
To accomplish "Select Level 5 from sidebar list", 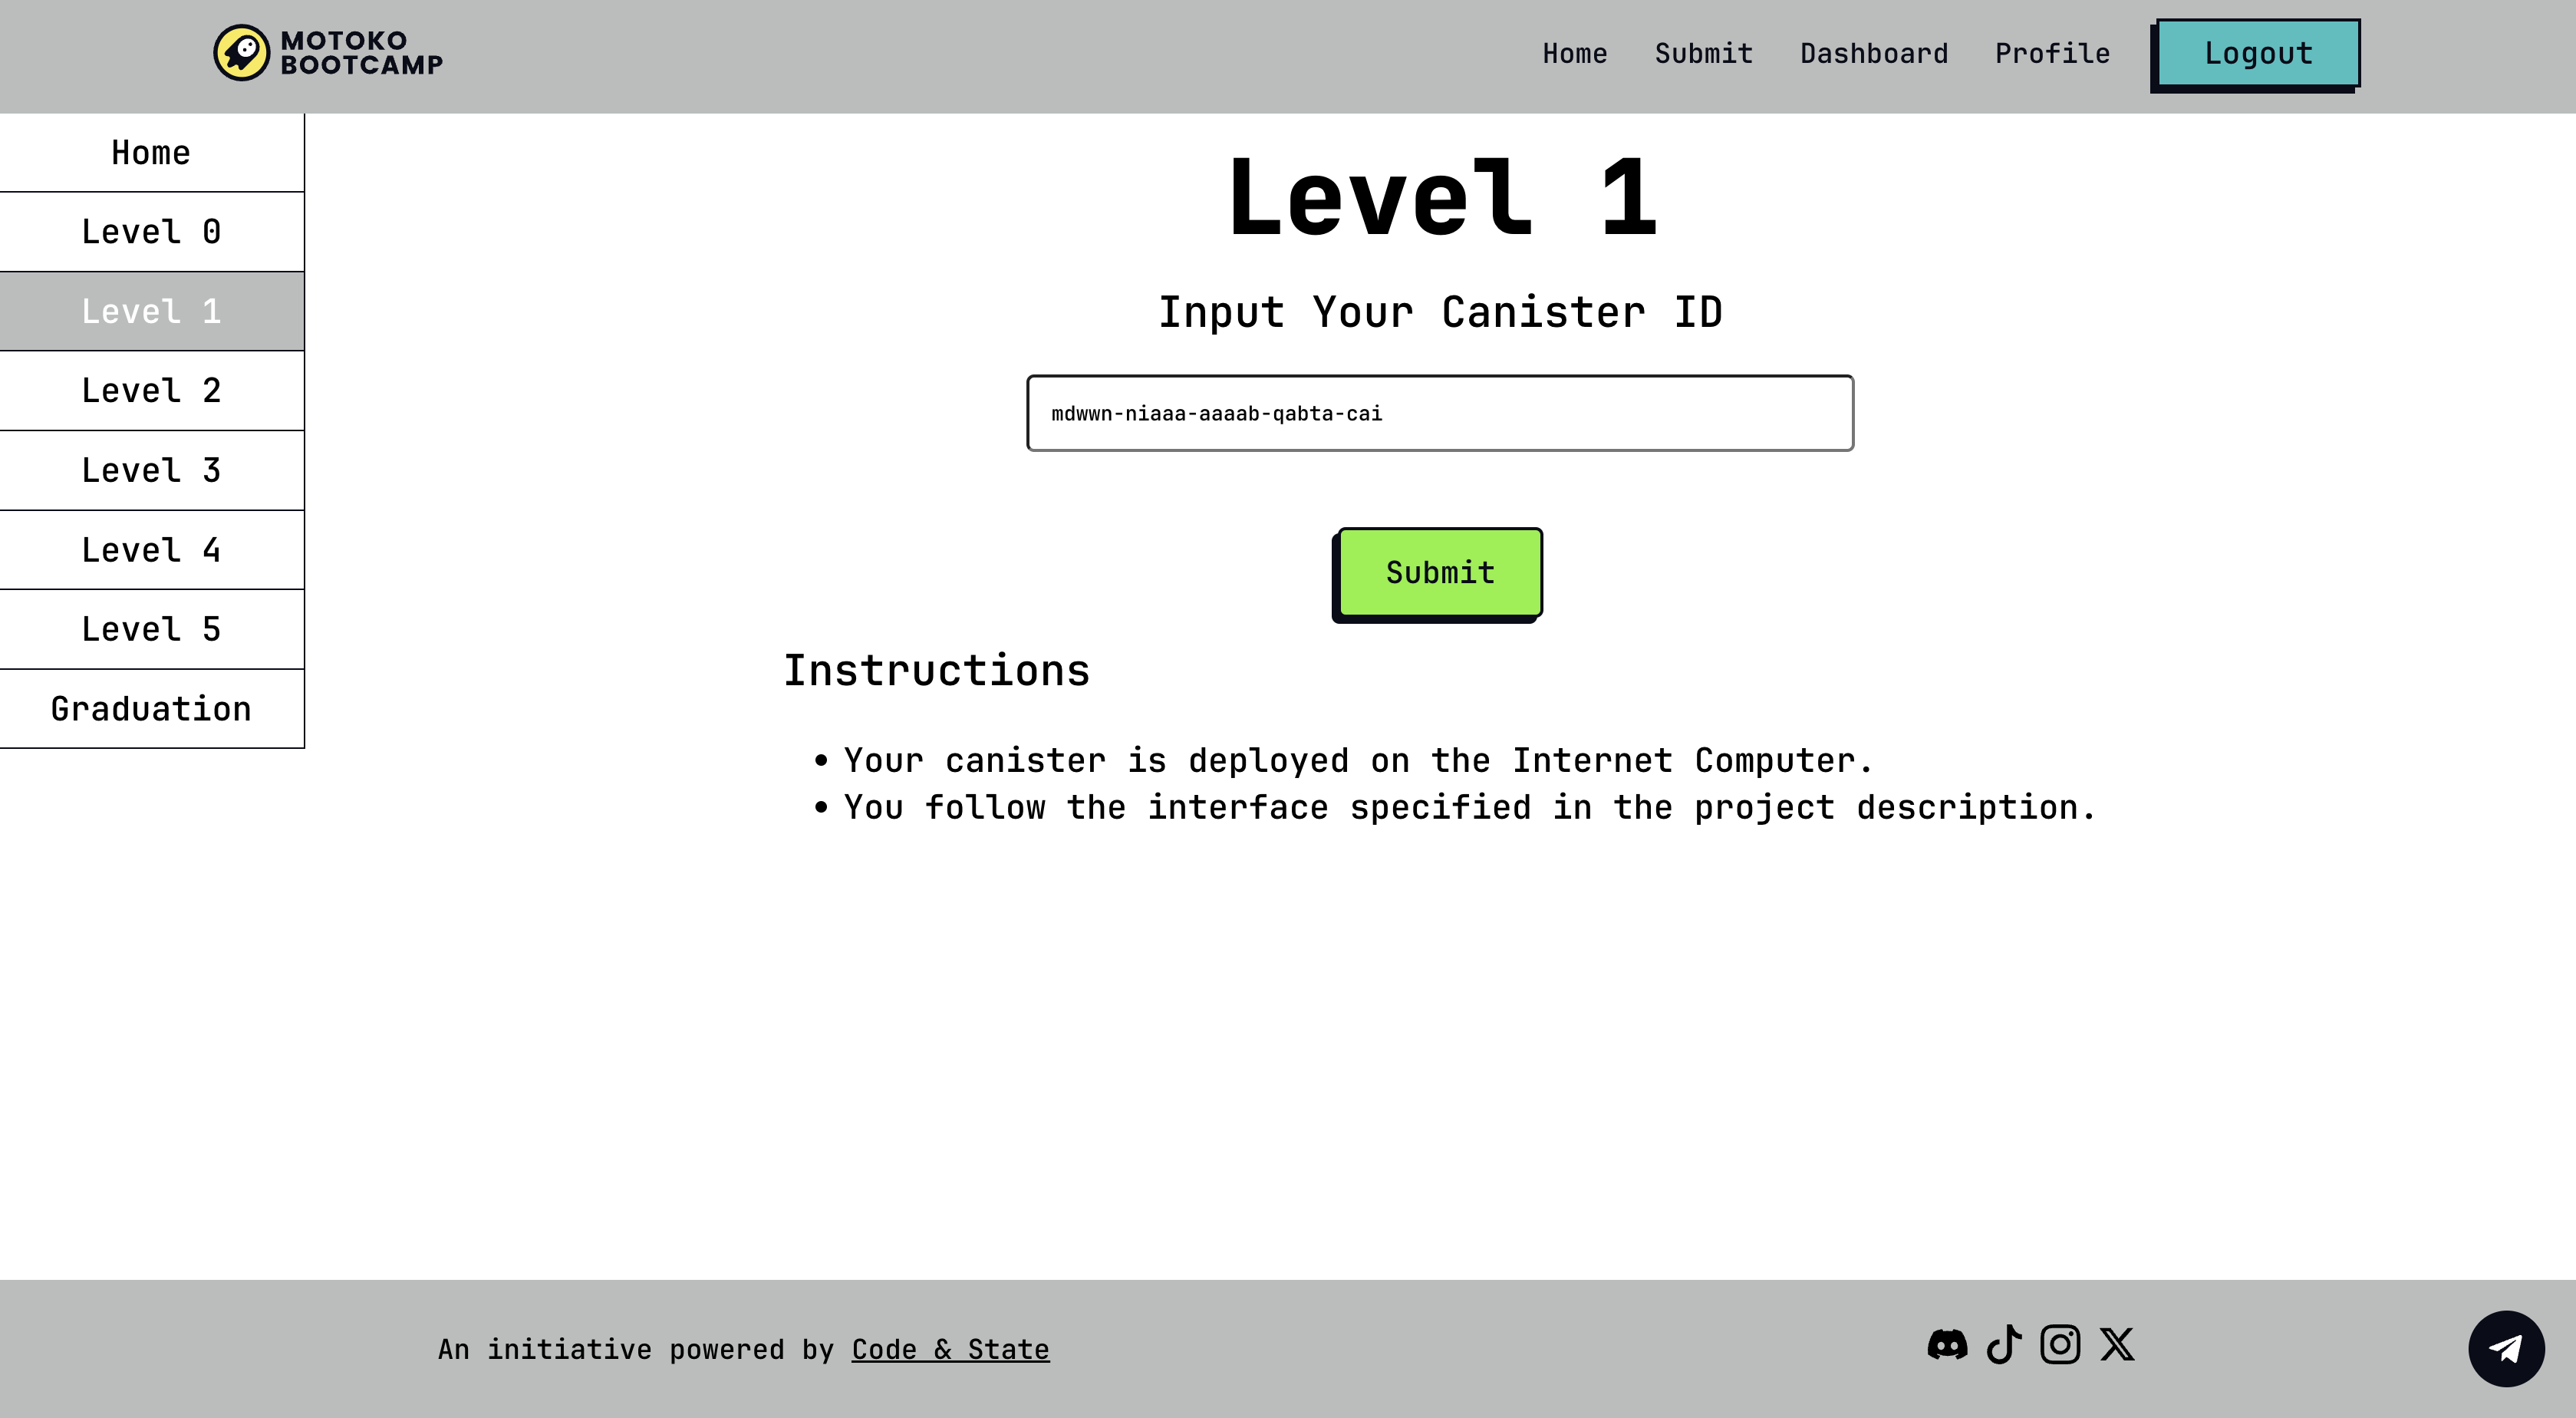I will (x=150, y=627).
